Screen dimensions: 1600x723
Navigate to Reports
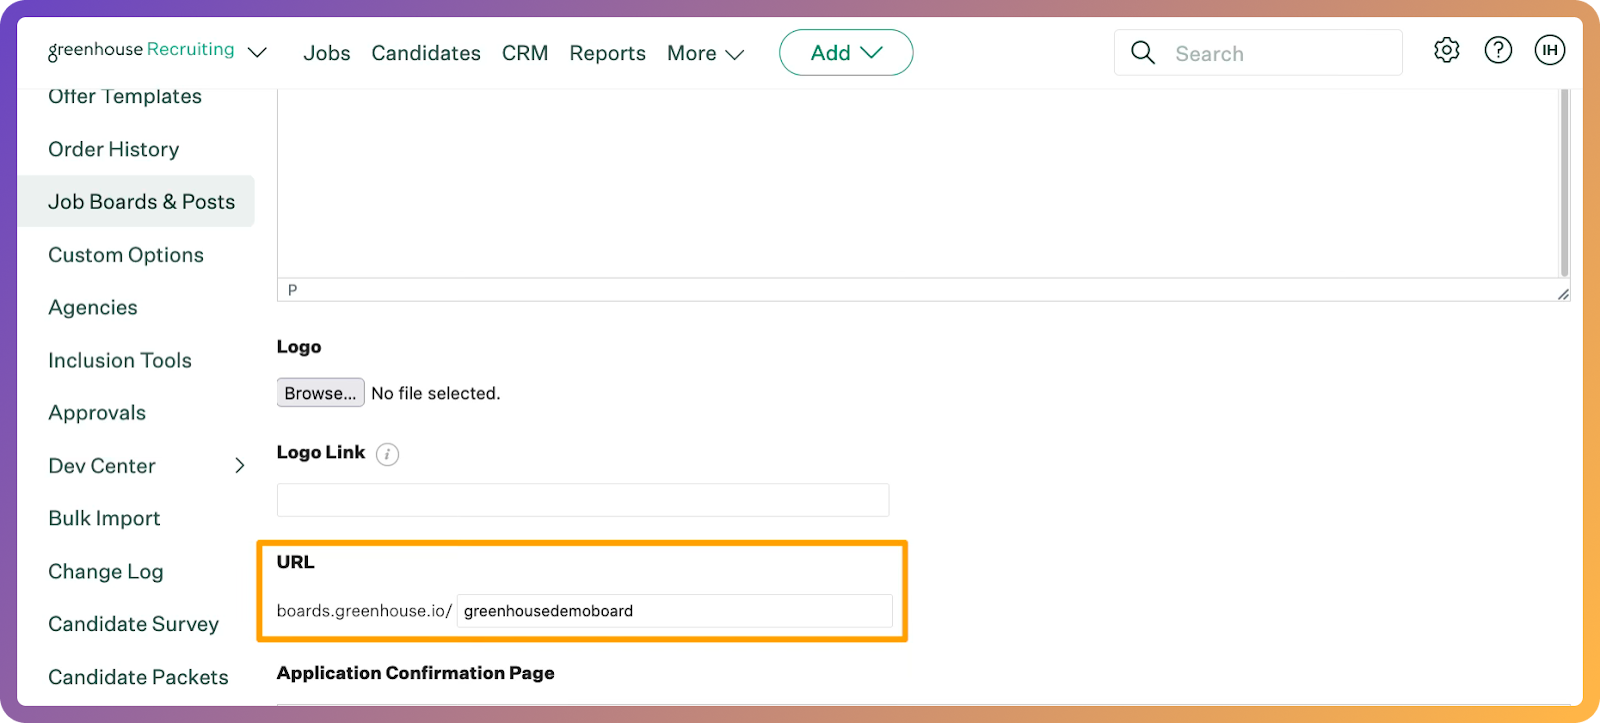607,53
